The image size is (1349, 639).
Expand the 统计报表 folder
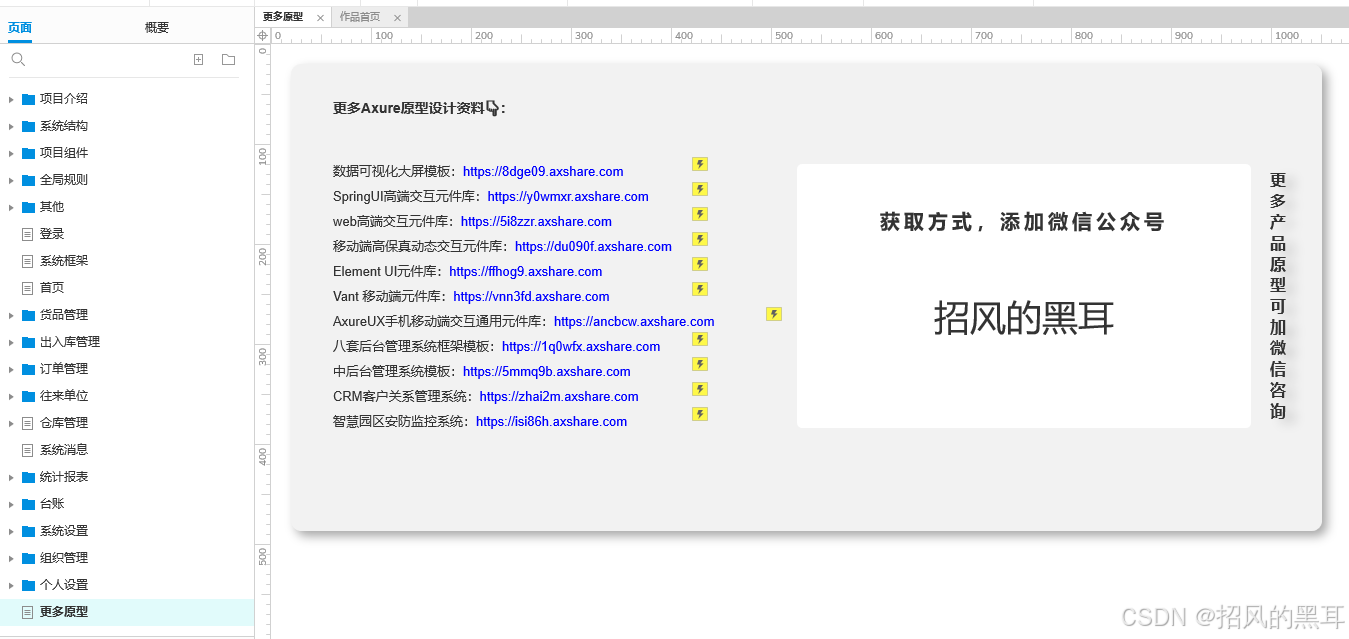11,477
